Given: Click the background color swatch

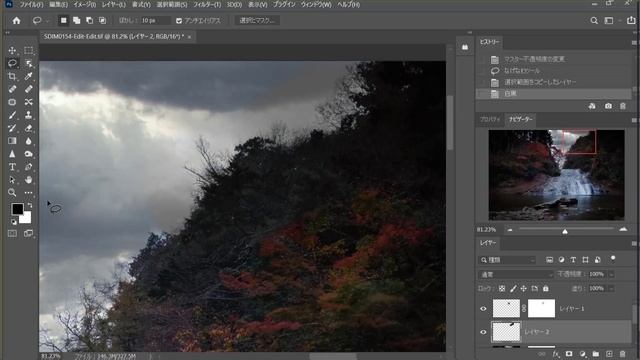Looking at the screenshot, I should 26,218.
